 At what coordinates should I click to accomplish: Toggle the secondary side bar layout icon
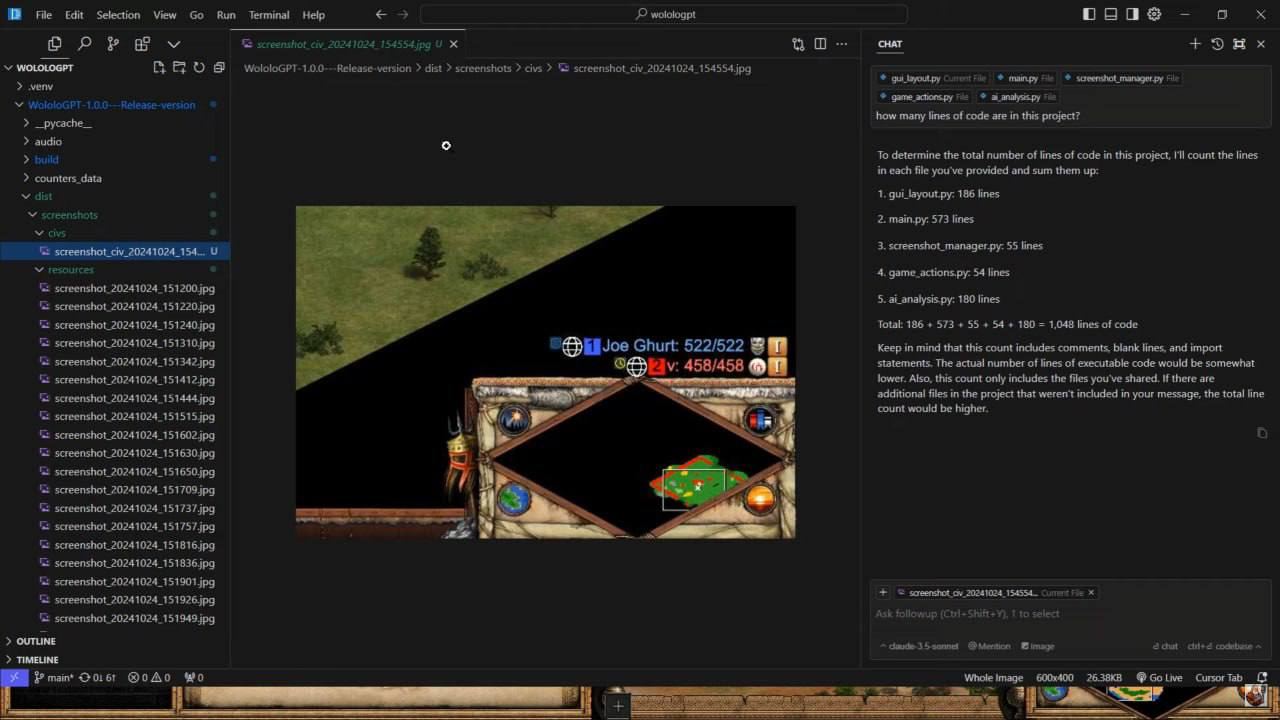[x=1132, y=14]
